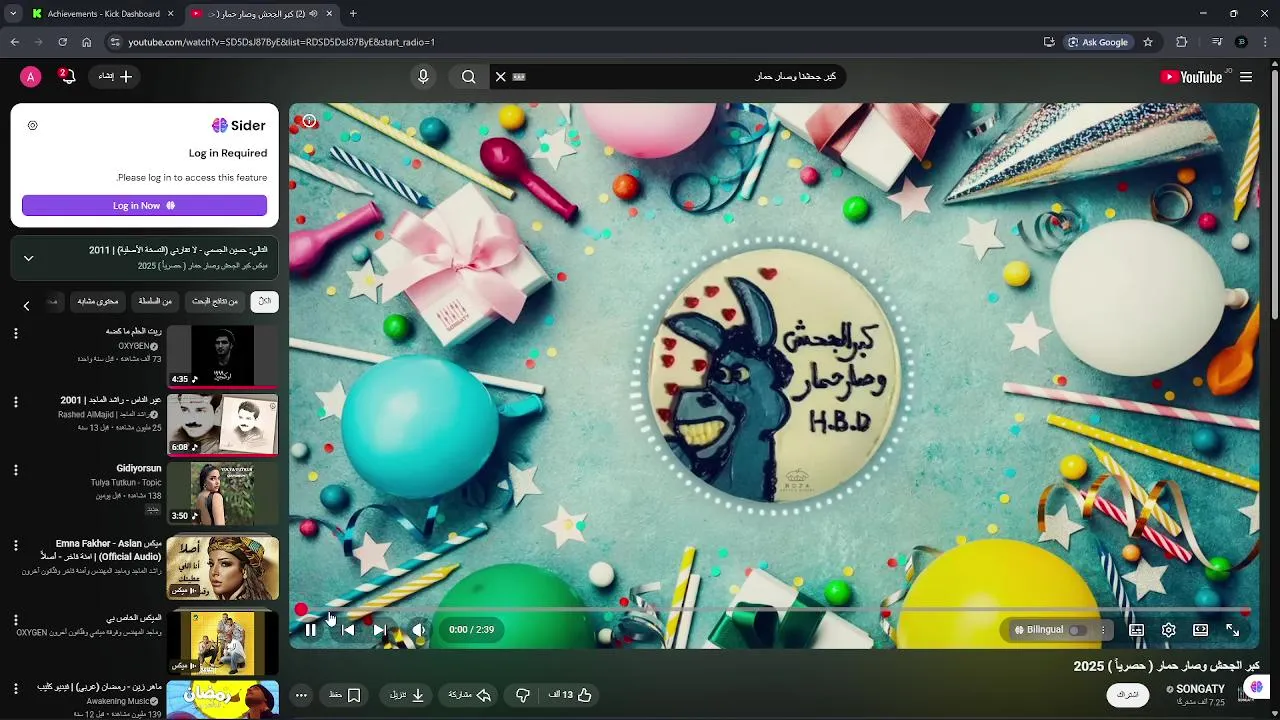1280x720 pixels.
Task: Save video with حفظ button
Action: [x=345, y=695]
